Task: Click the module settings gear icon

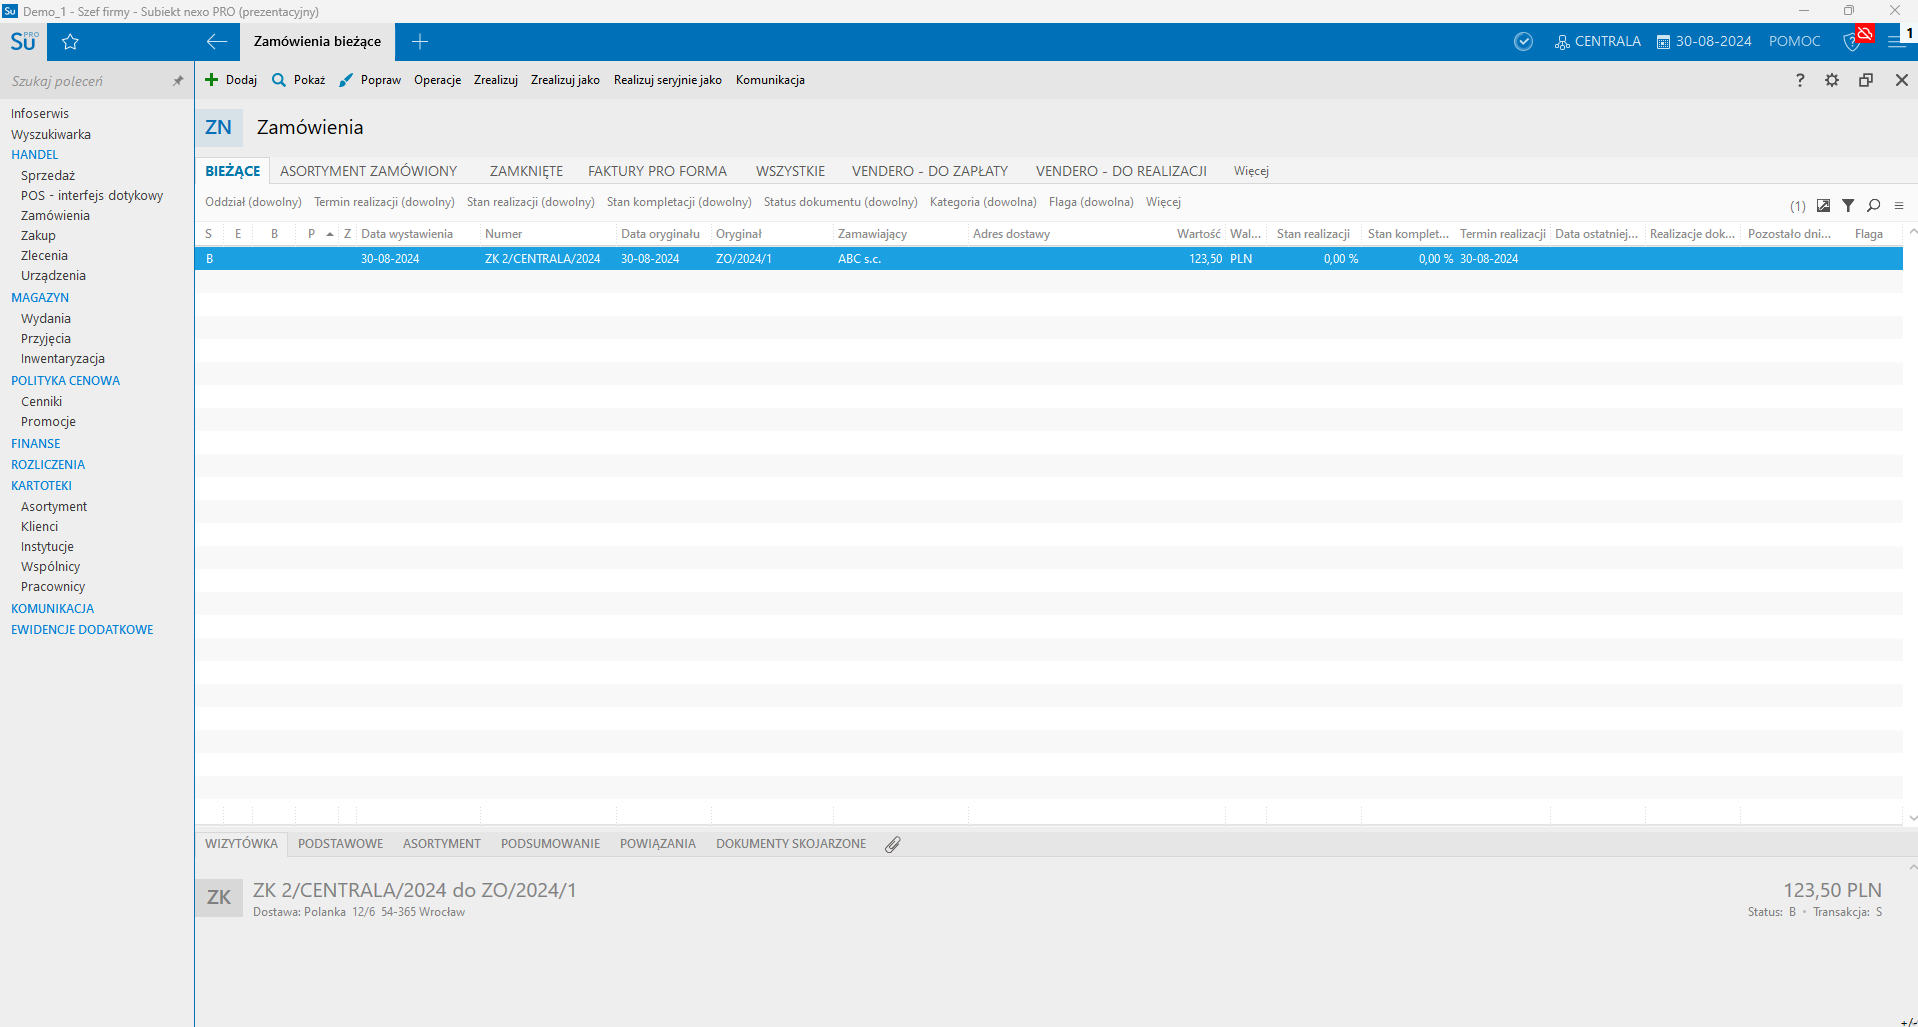Action: 1831,80
